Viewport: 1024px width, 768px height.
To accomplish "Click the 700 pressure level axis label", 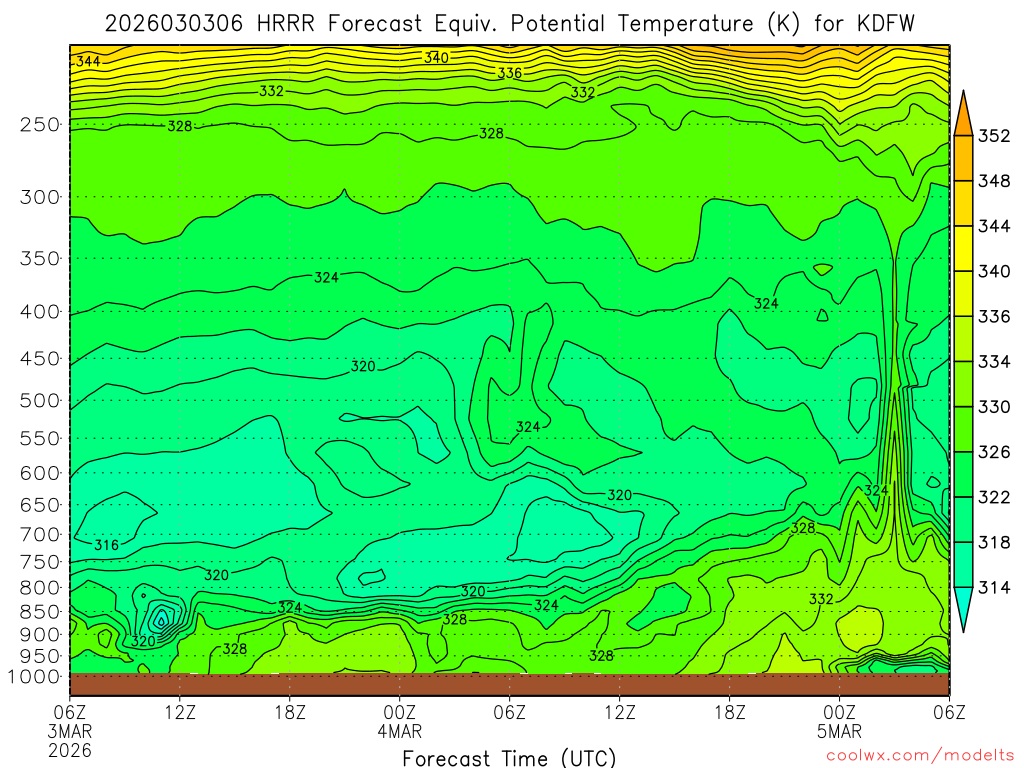I will click(x=40, y=535).
